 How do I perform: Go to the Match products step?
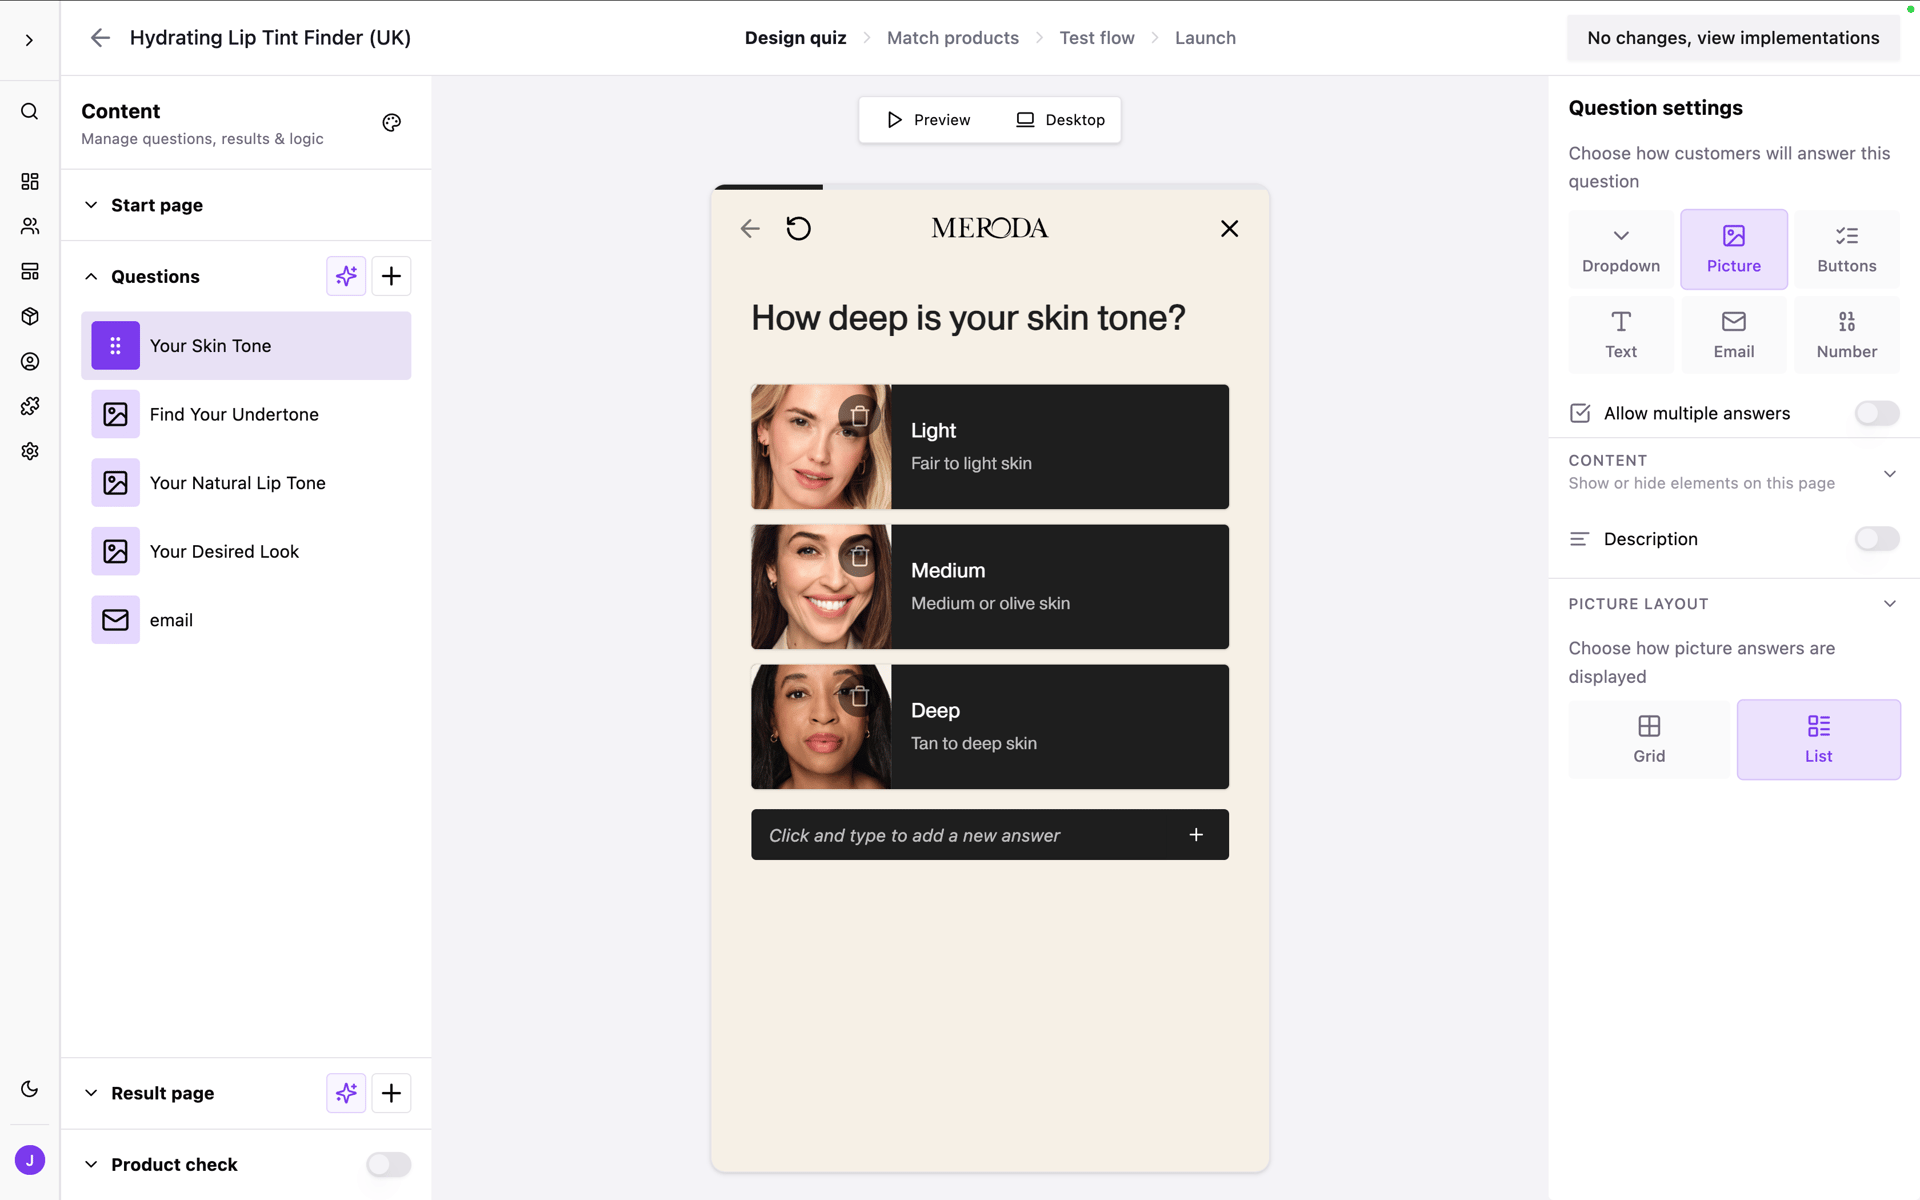pyautogui.click(x=952, y=38)
